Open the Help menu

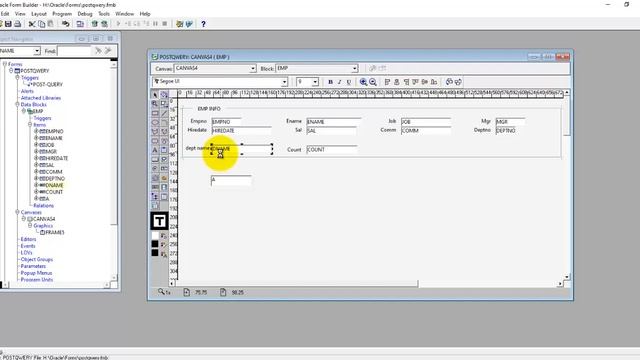145,14
